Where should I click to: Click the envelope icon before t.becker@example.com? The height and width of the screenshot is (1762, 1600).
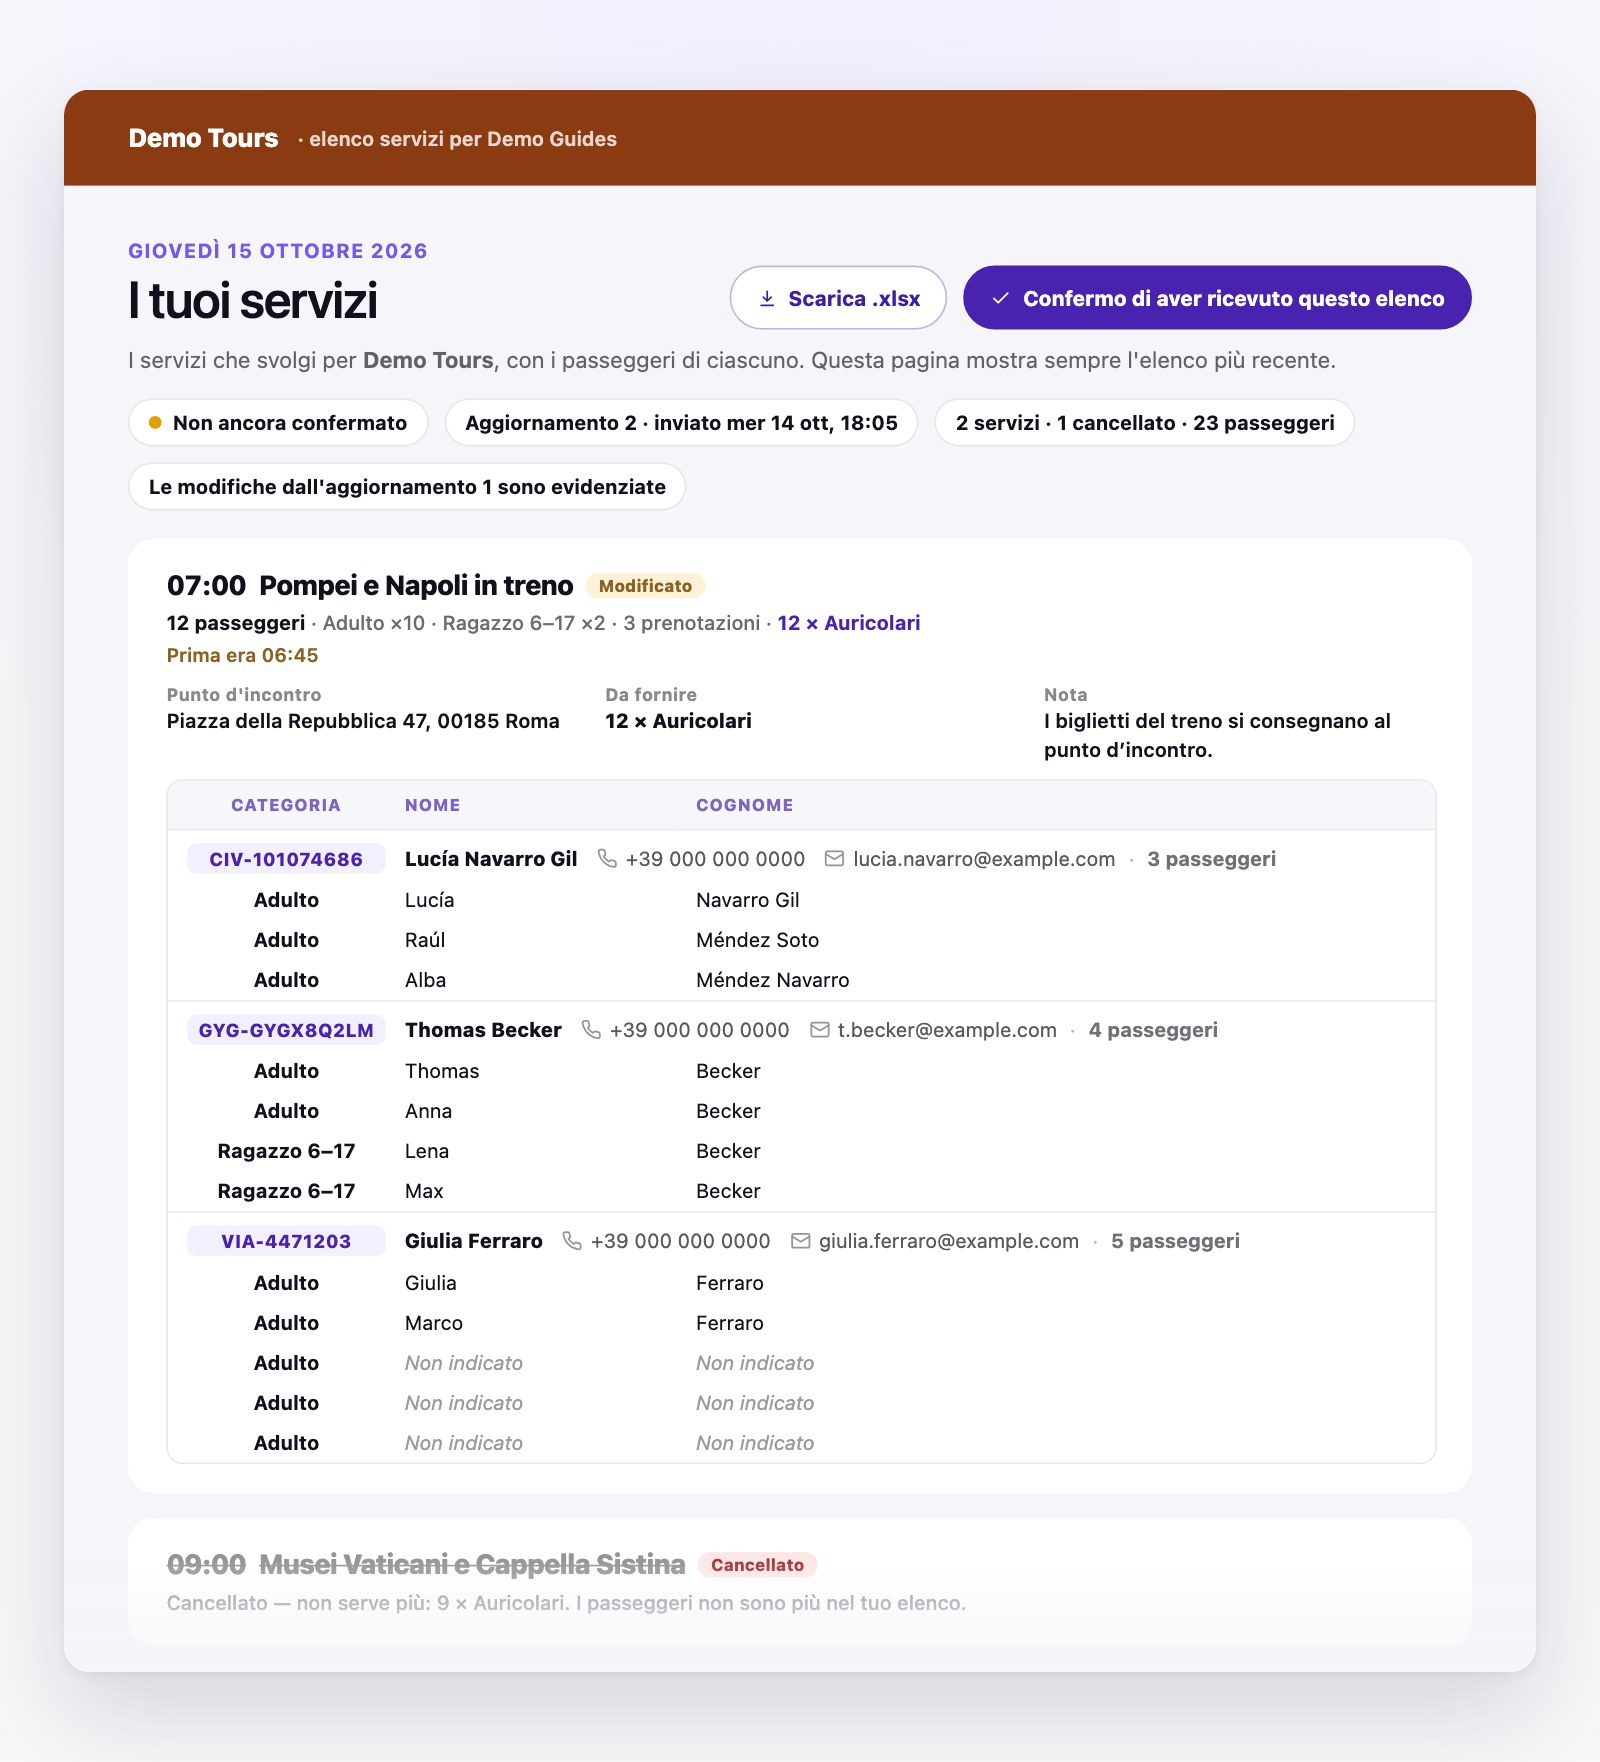tap(819, 1030)
